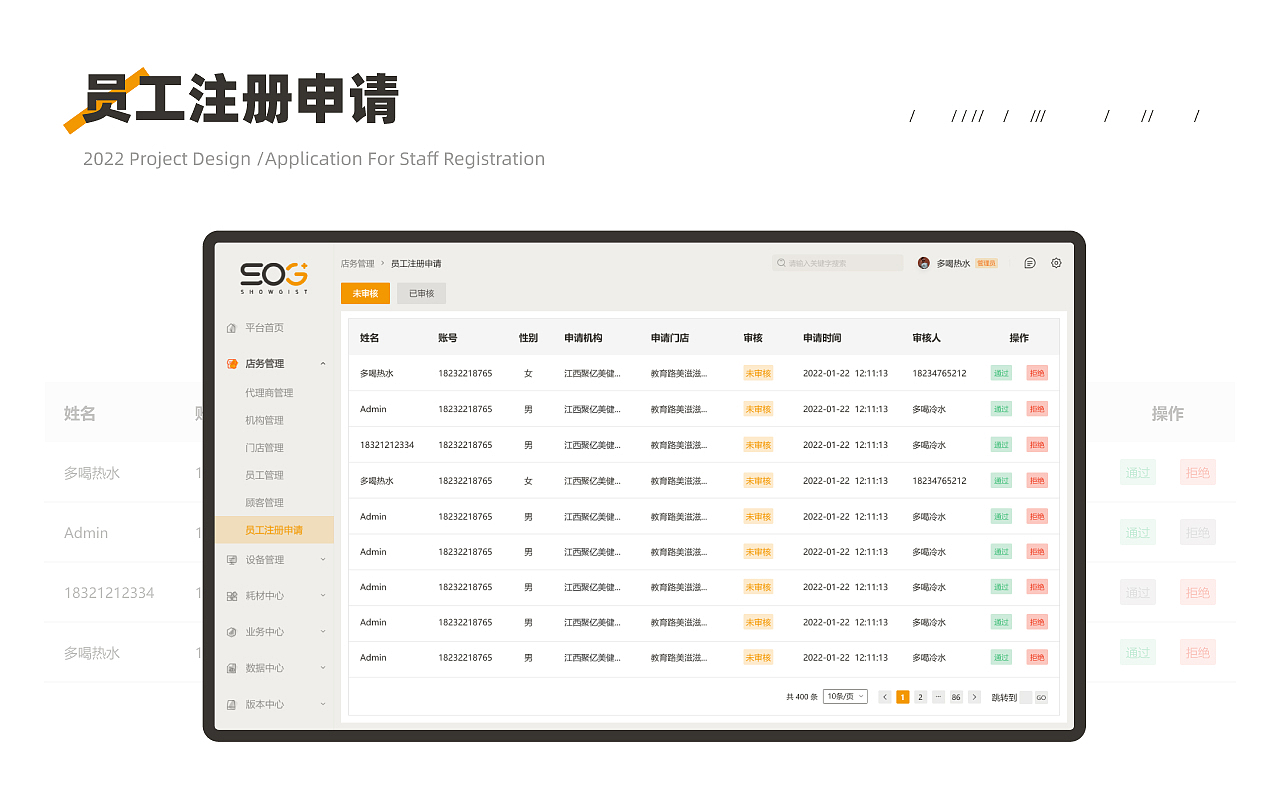Select page 1 in pagination
The image size is (1280, 800).
click(903, 697)
